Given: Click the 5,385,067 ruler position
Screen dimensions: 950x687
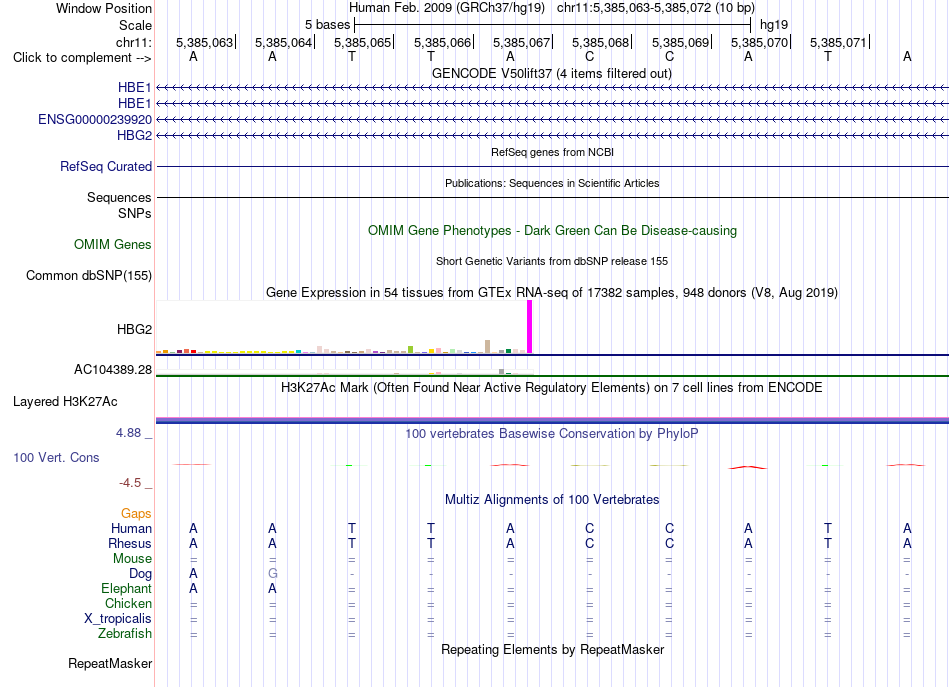Looking at the screenshot, I should [522, 42].
